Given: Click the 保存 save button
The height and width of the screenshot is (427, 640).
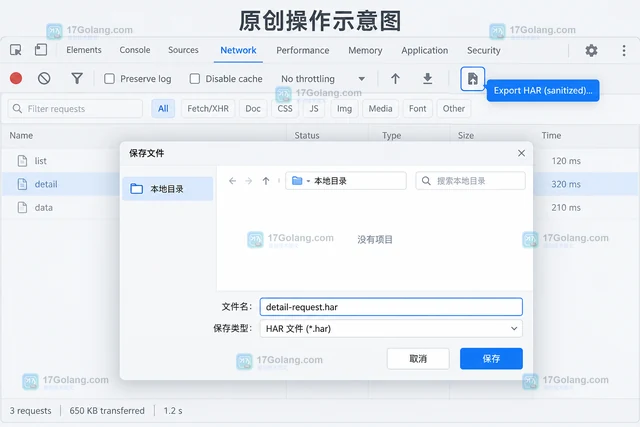Looking at the screenshot, I should tap(491, 359).
